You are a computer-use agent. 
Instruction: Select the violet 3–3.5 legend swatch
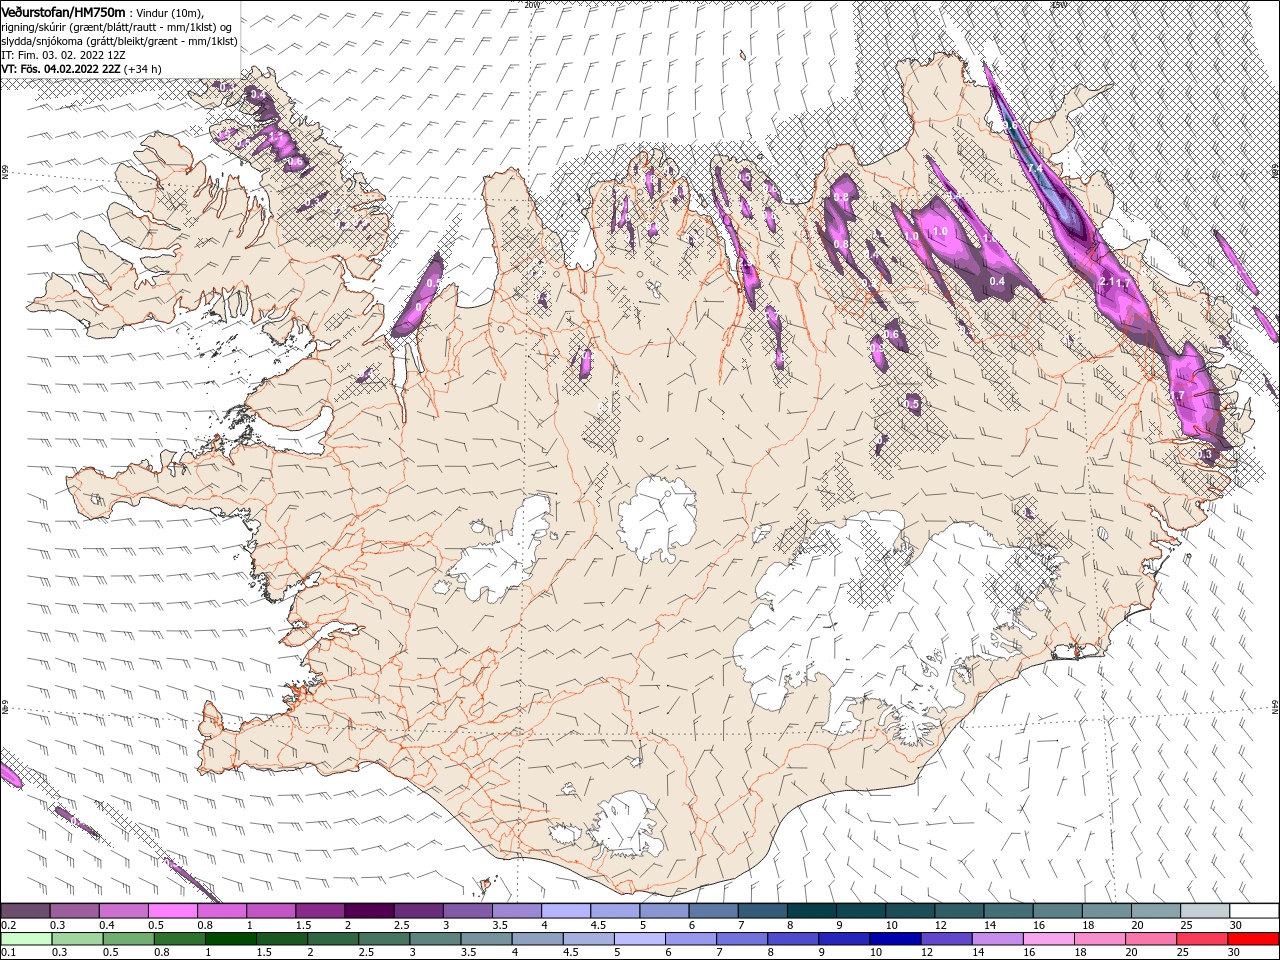point(467,911)
